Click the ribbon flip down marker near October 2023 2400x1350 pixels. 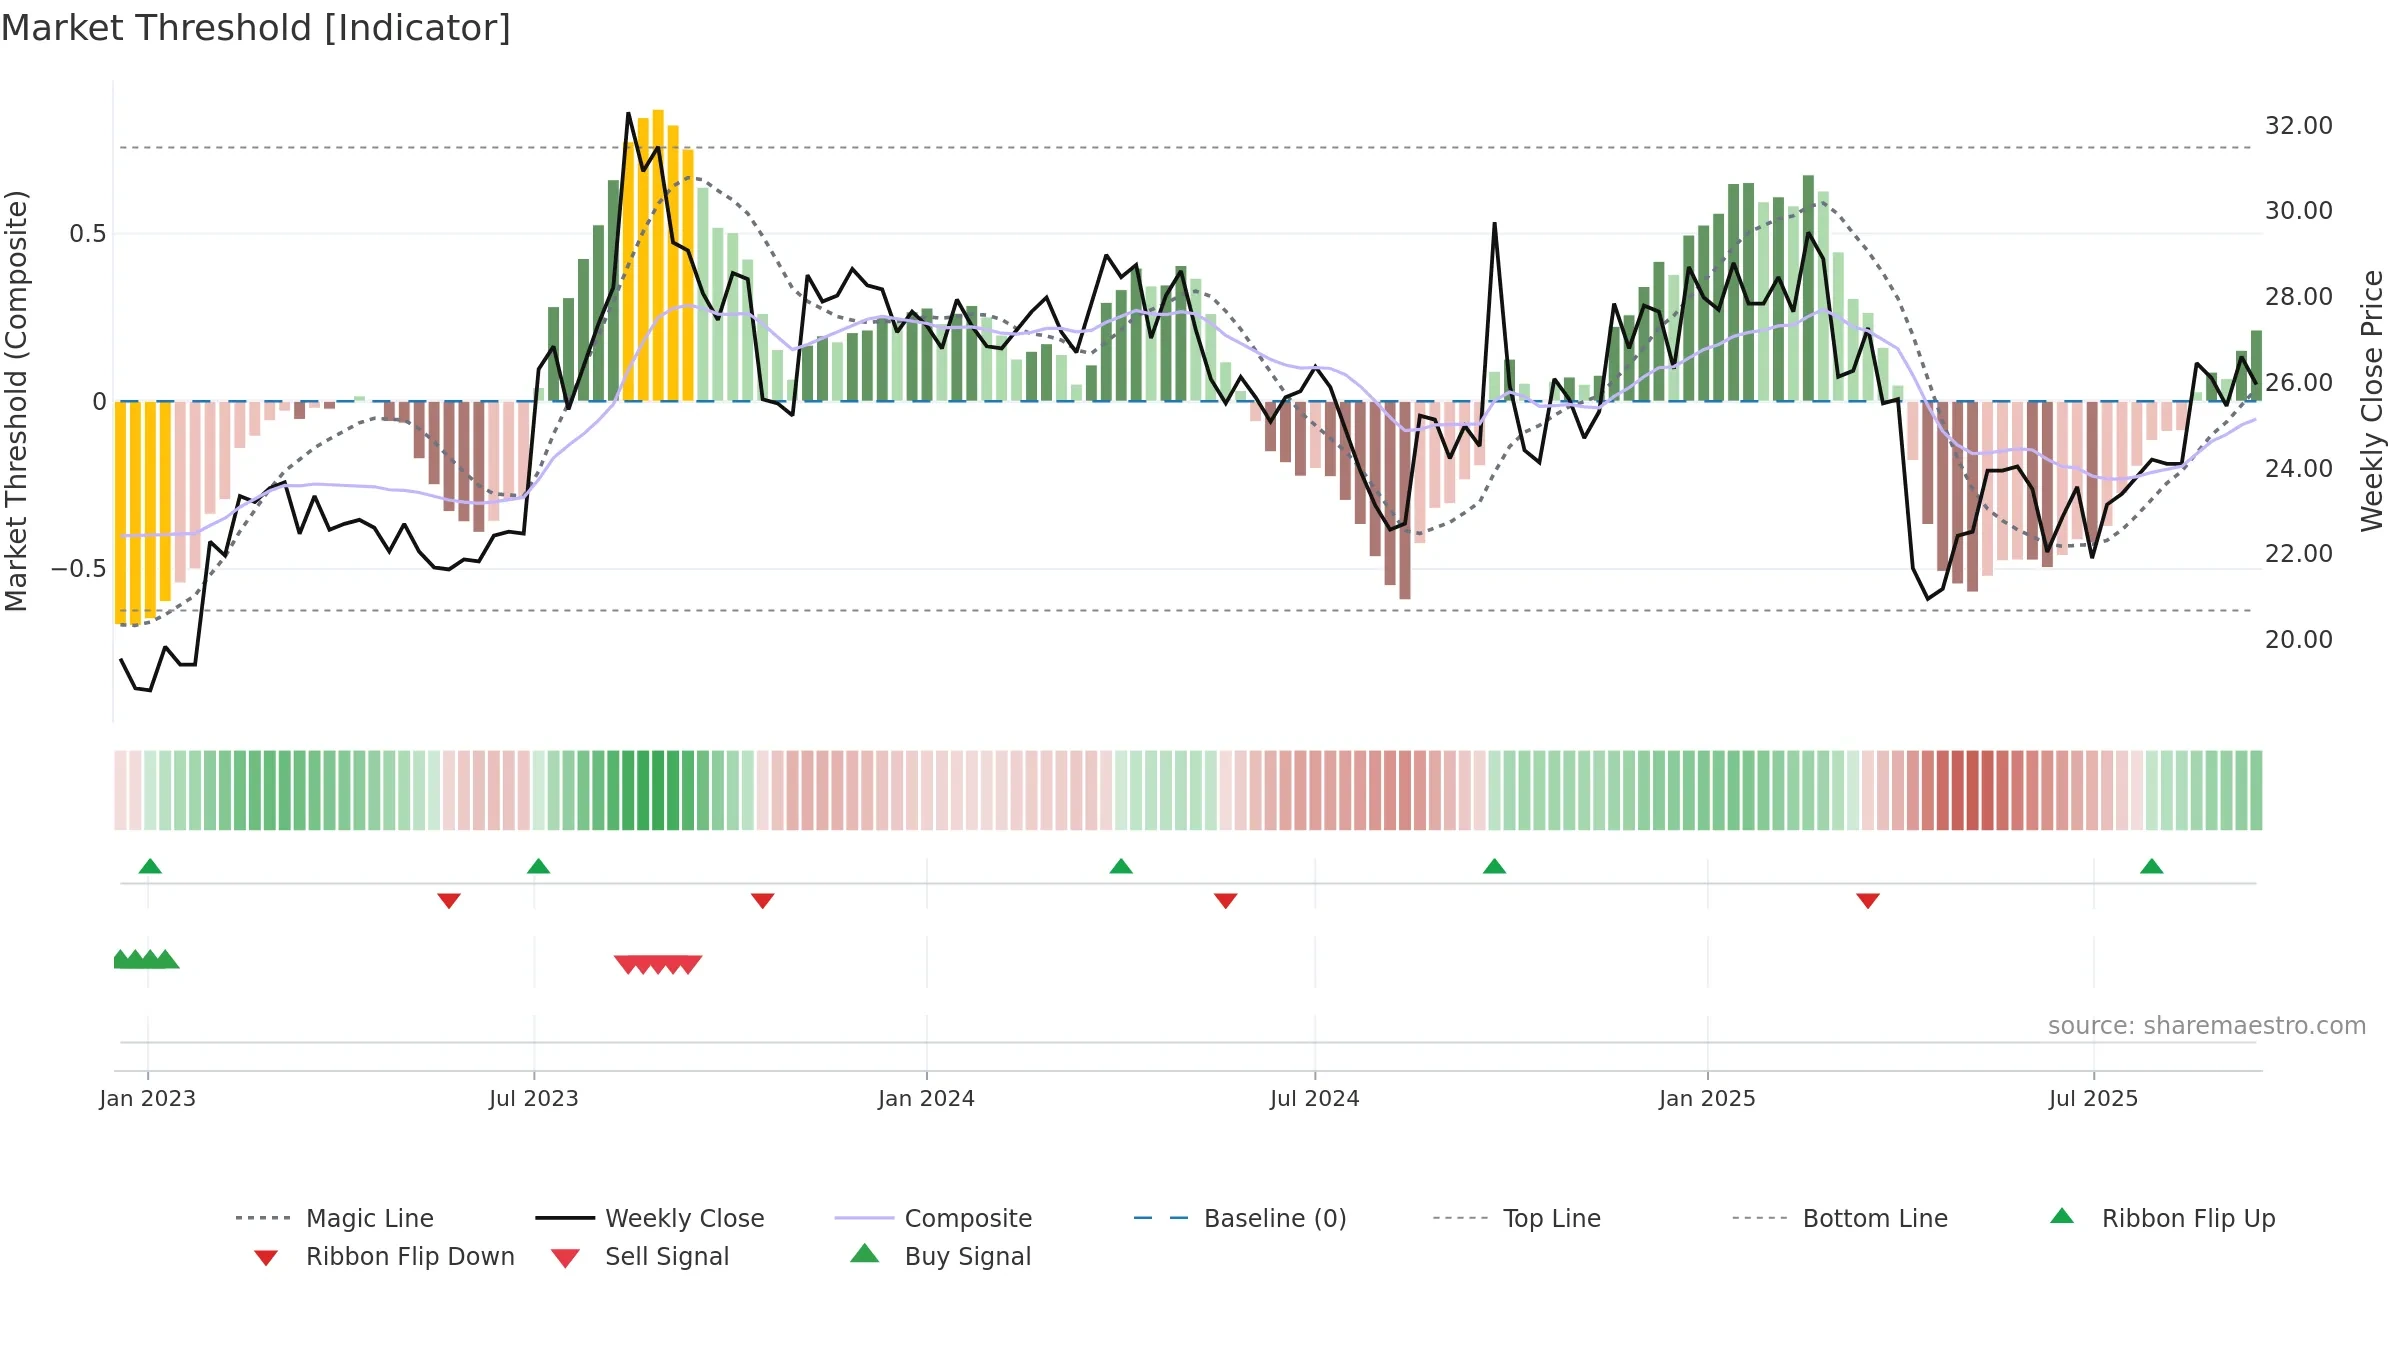(763, 901)
